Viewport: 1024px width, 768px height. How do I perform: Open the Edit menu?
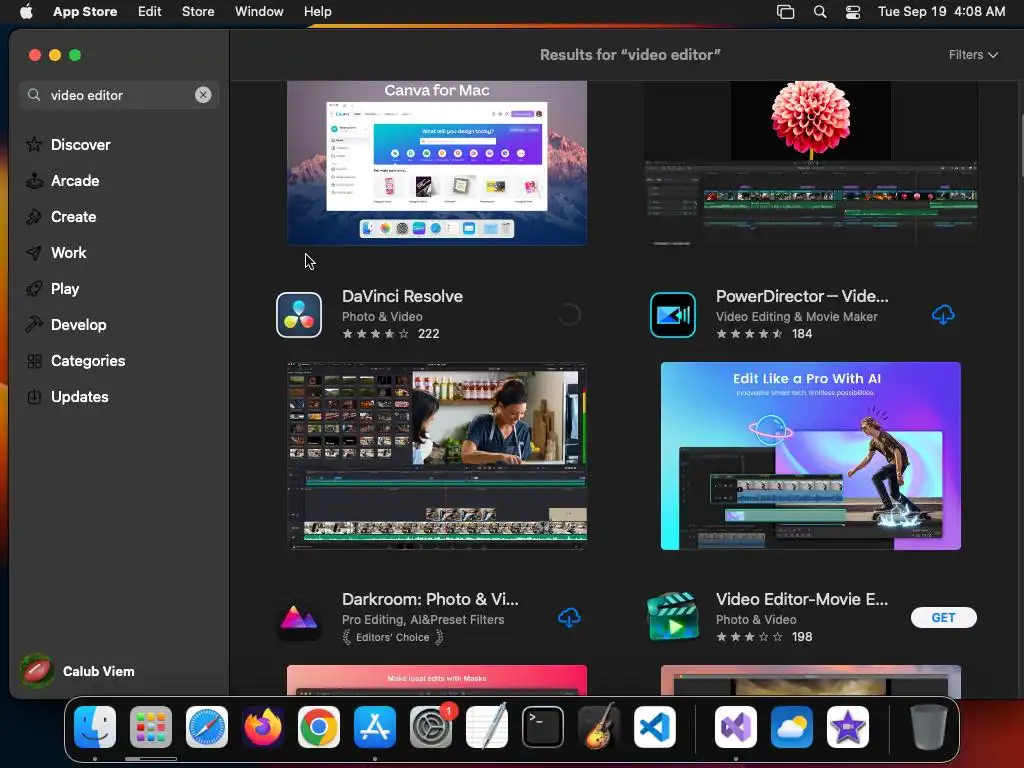pos(150,12)
